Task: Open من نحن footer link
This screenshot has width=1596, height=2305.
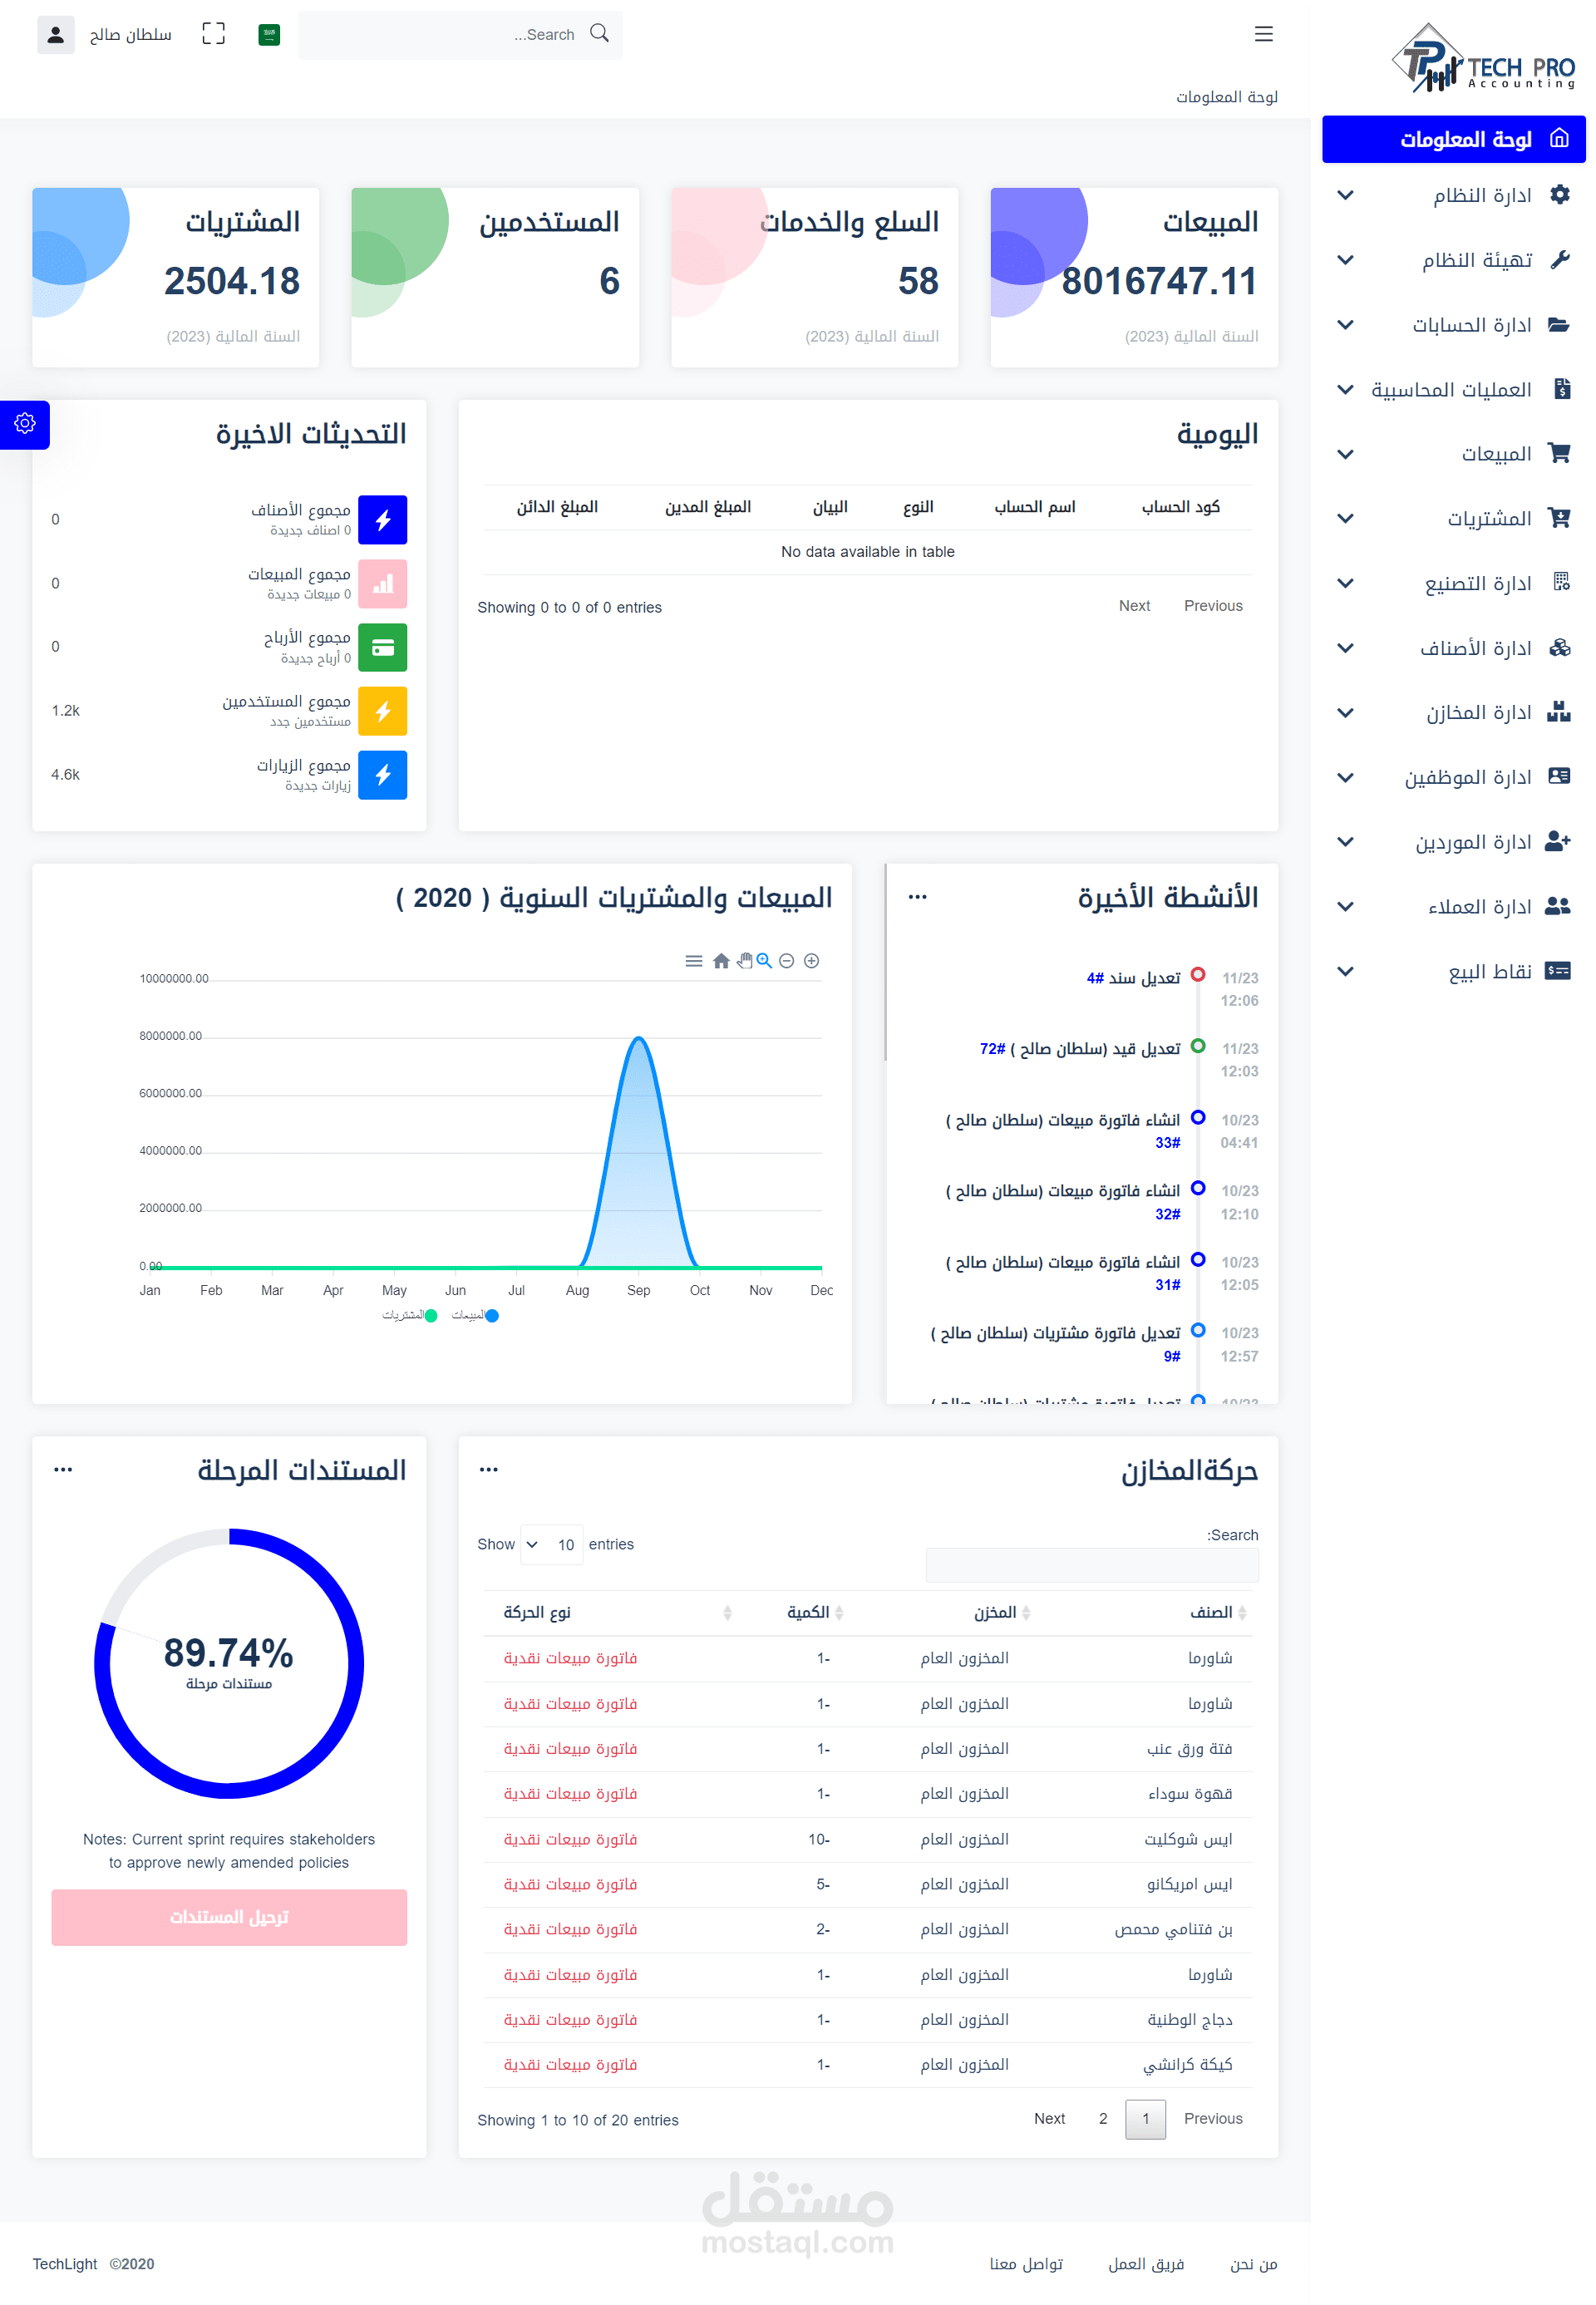Action: click(1254, 2265)
